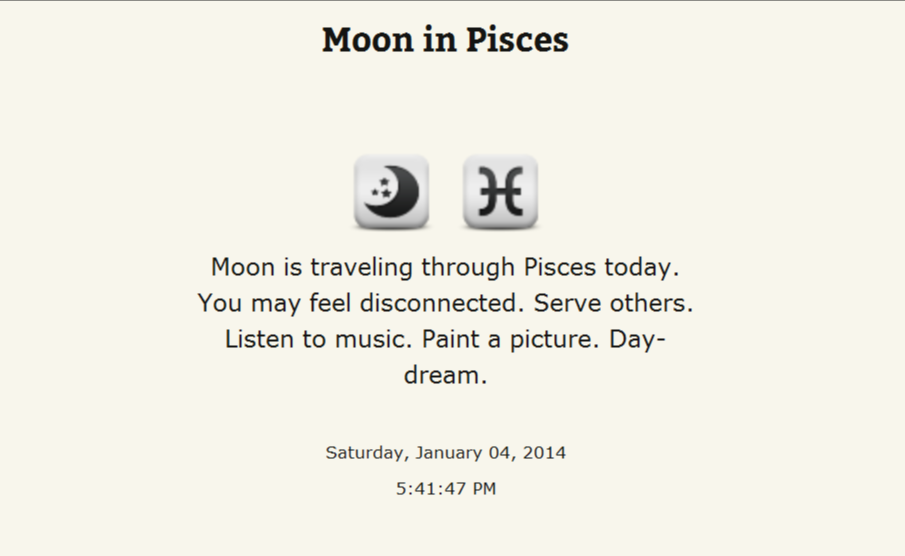This screenshot has height=556, width=905.
Task: Click the word "Moon" in the heading
Action: pos(368,40)
